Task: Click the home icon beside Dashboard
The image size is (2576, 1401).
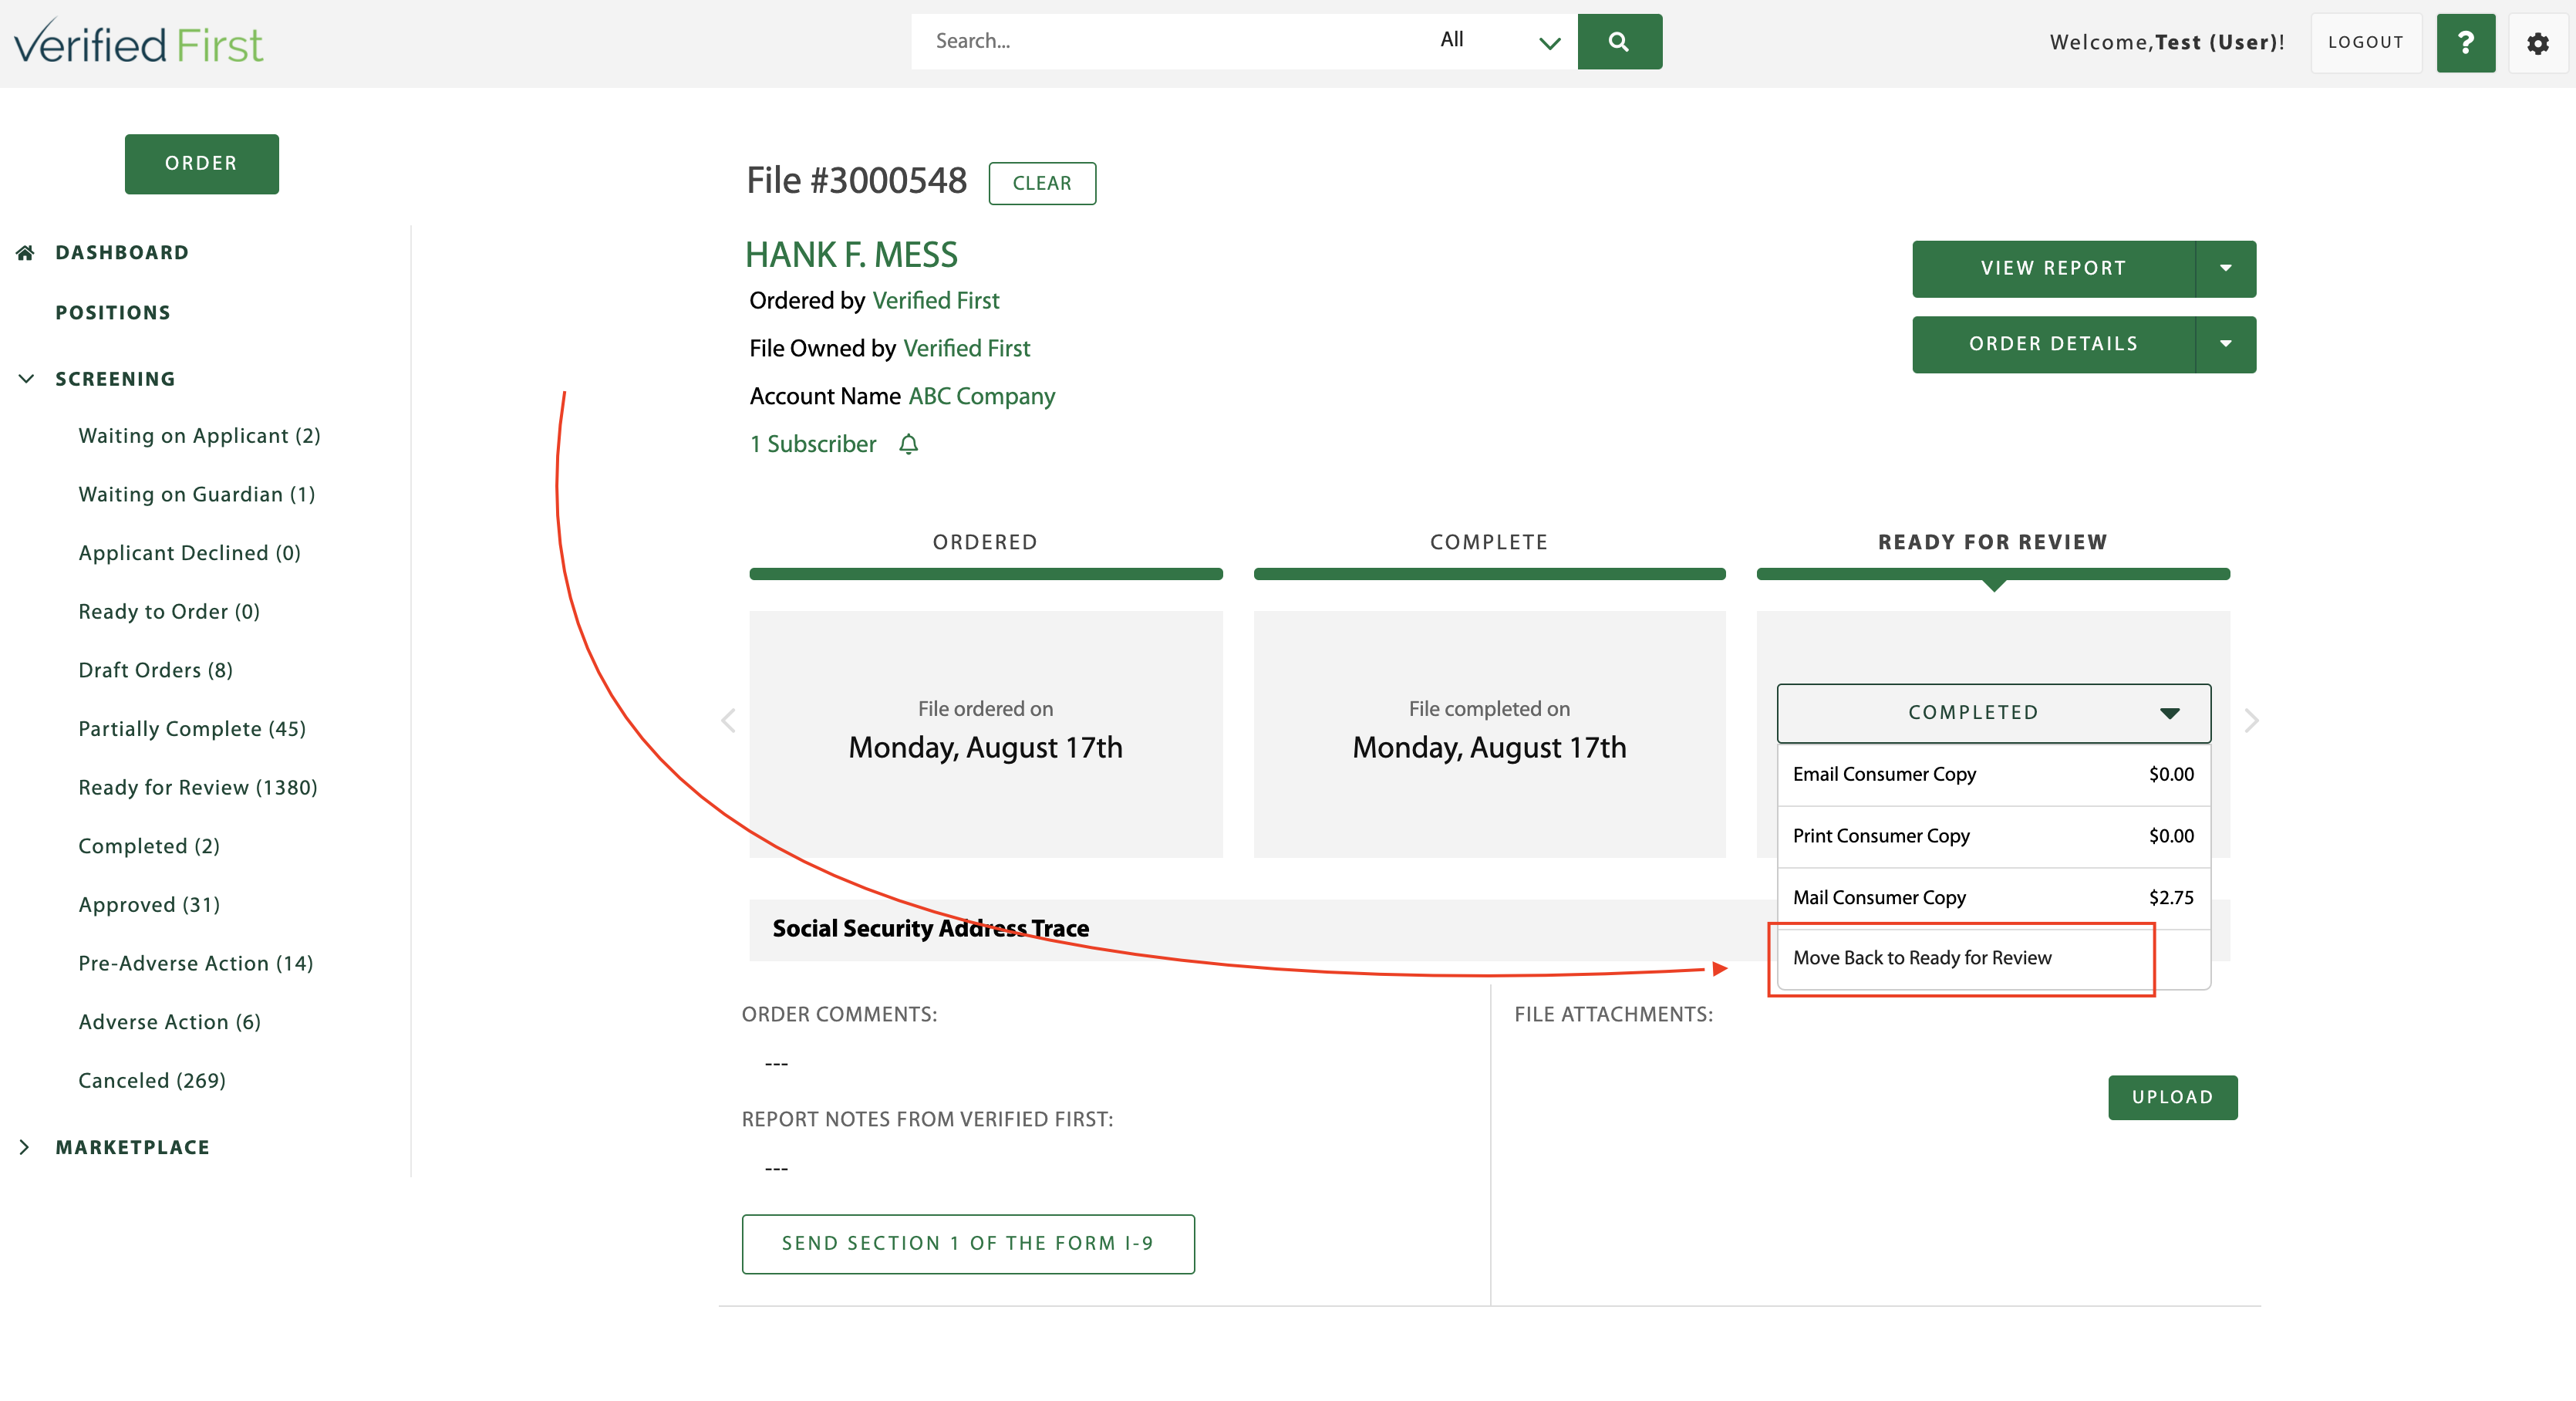Action: [x=24, y=252]
